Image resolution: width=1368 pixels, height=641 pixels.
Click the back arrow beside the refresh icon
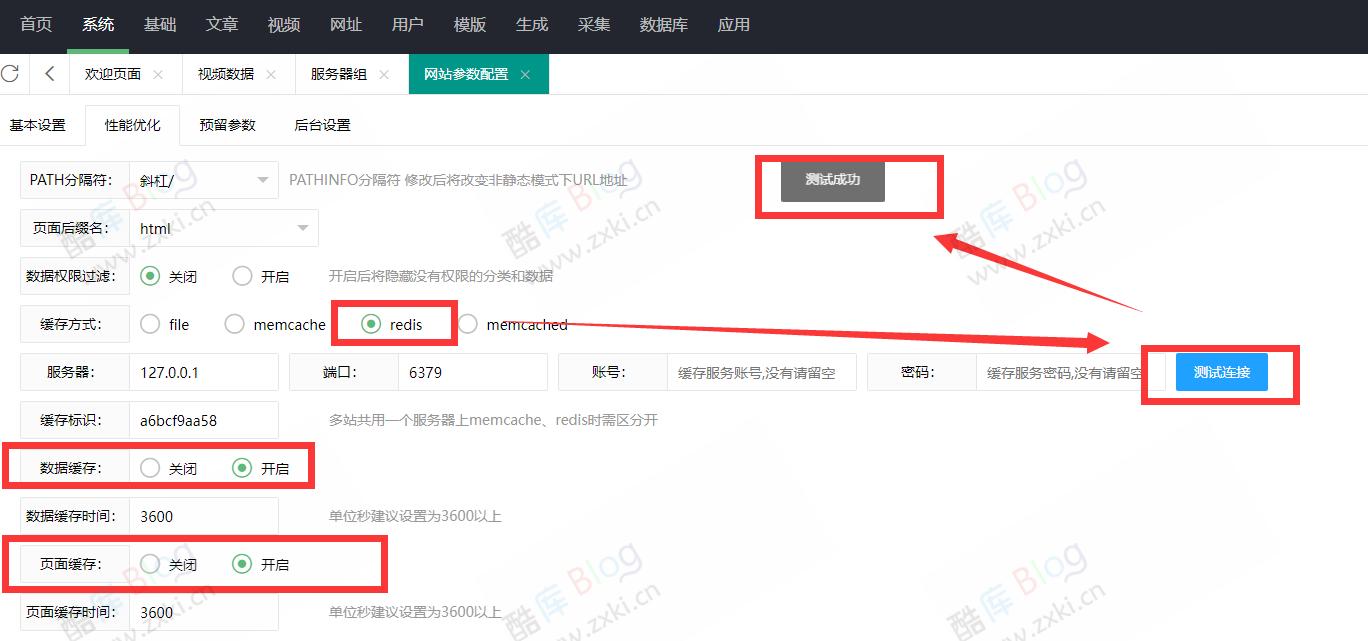(48, 73)
